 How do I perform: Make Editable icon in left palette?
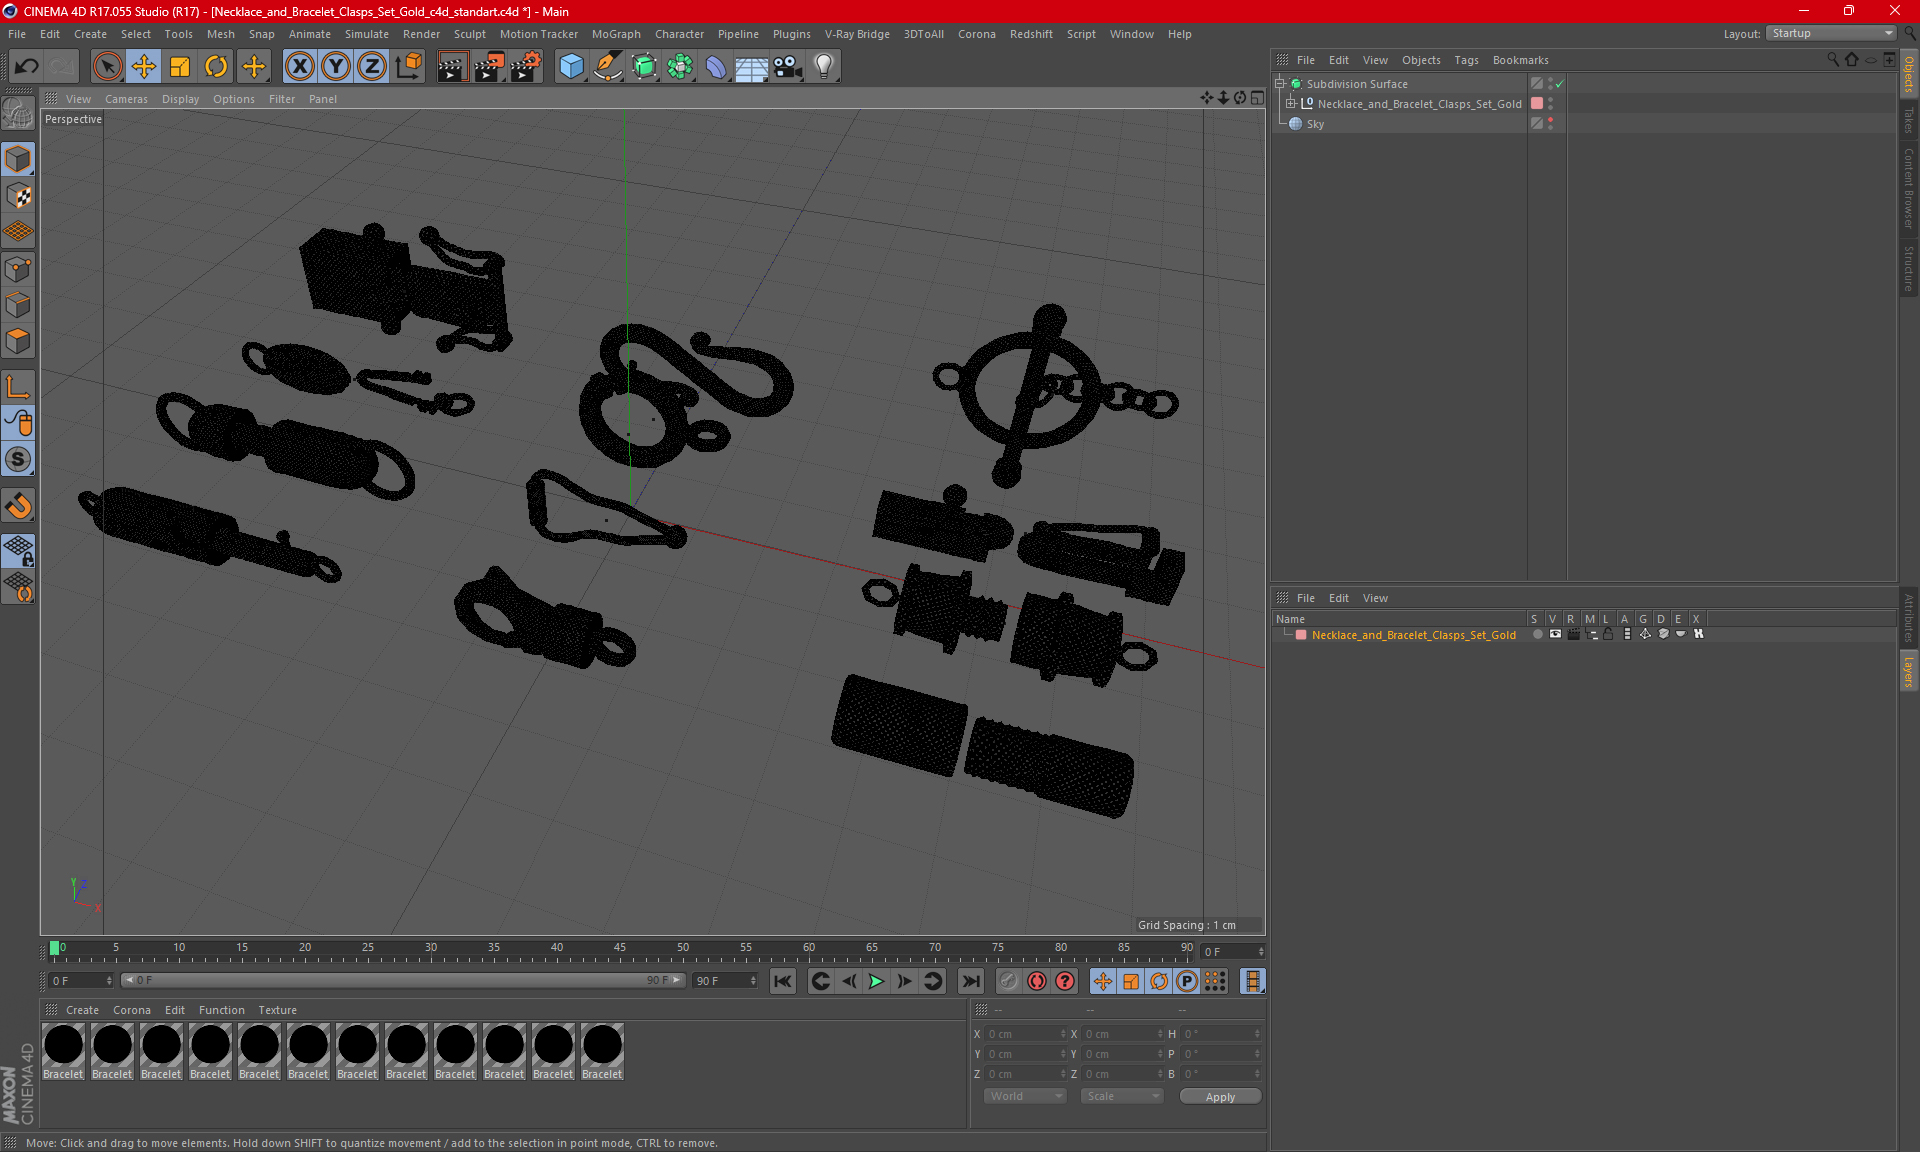point(18,114)
